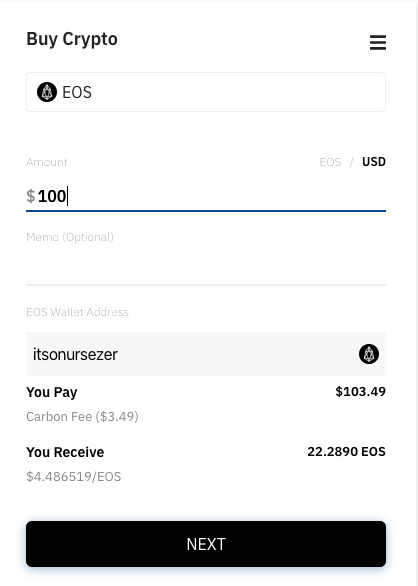Click the NEXT button
This screenshot has width=418, height=586.
click(206, 544)
